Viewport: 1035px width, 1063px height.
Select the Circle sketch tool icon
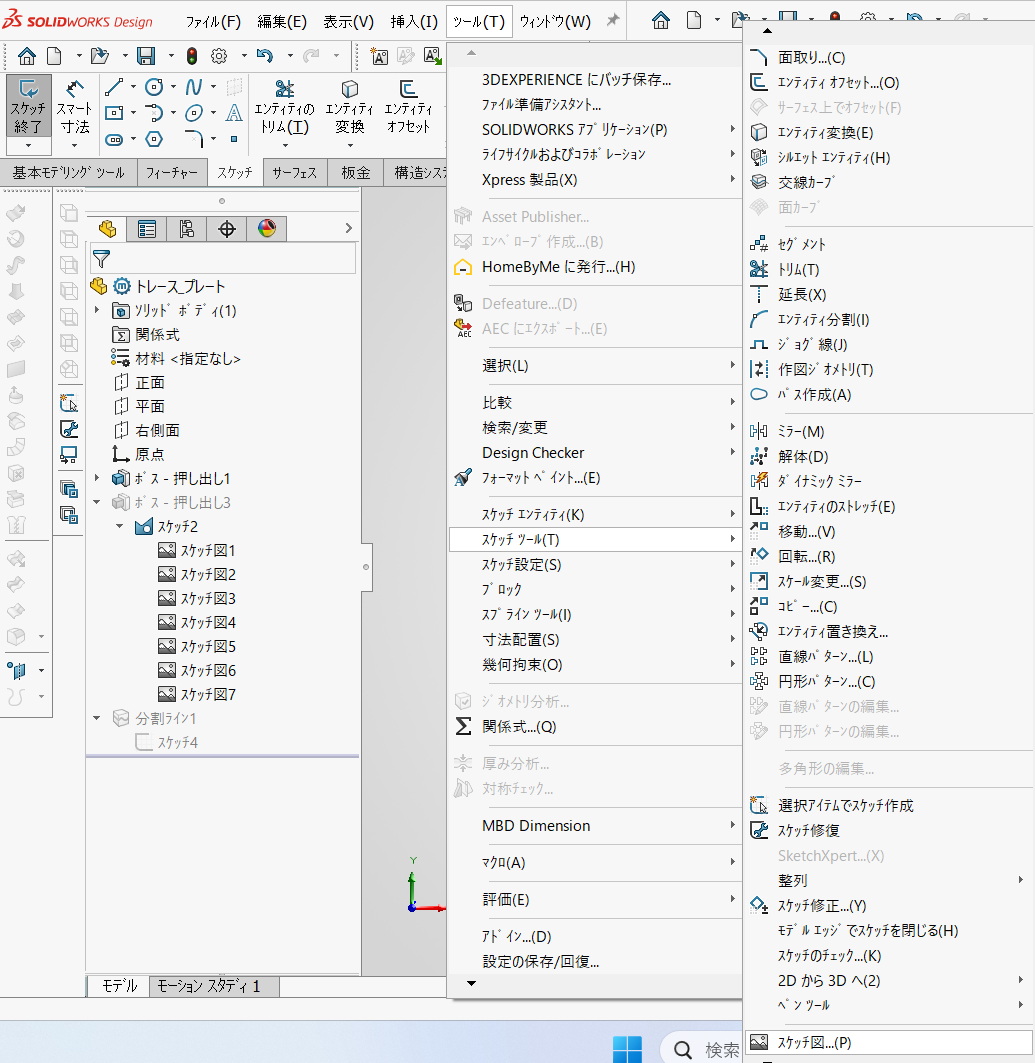(155, 87)
